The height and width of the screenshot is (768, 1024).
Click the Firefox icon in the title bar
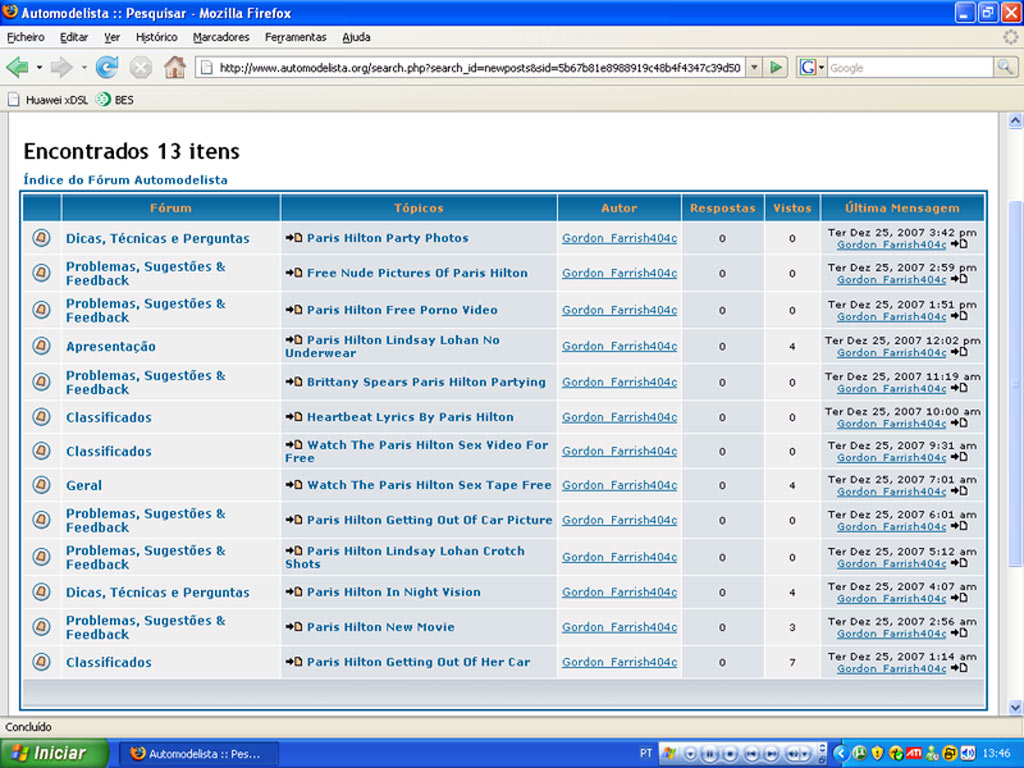coord(10,12)
